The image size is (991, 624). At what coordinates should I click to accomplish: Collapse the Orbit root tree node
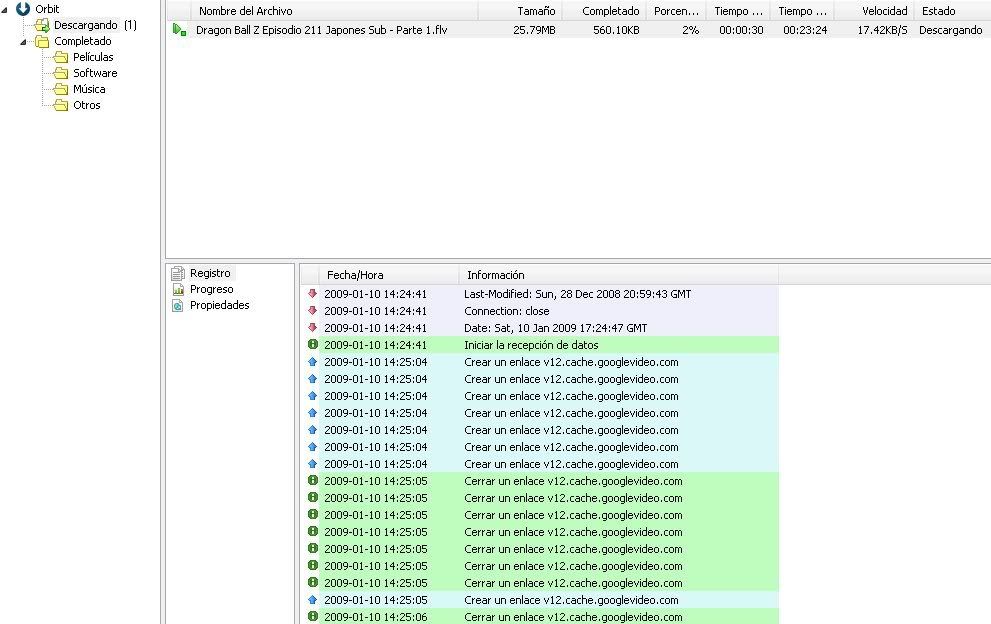coord(4,9)
